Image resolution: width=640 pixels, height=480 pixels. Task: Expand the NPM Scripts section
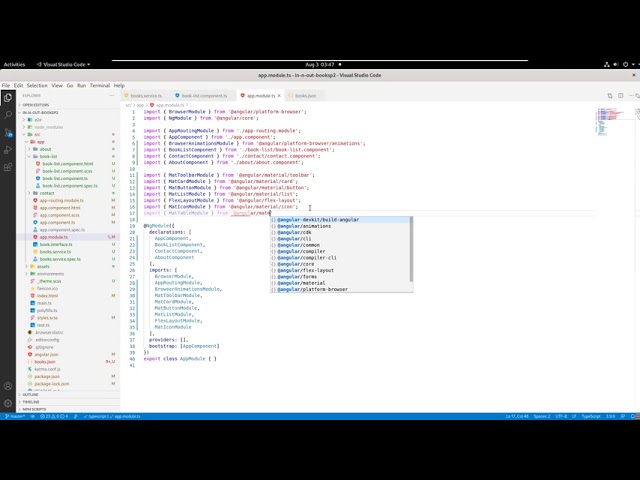click(34, 409)
